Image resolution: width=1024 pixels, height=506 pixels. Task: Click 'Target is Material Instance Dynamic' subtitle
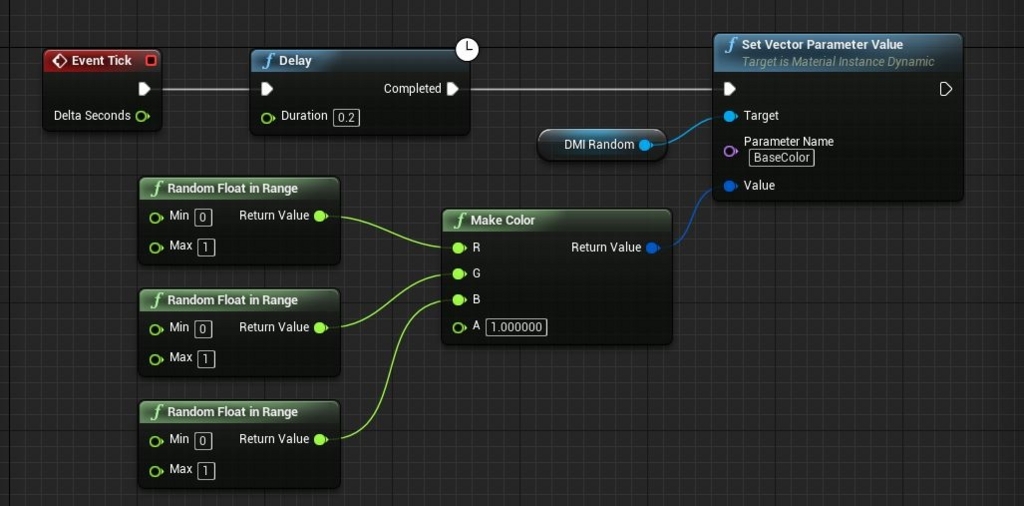(x=838, y=62)
